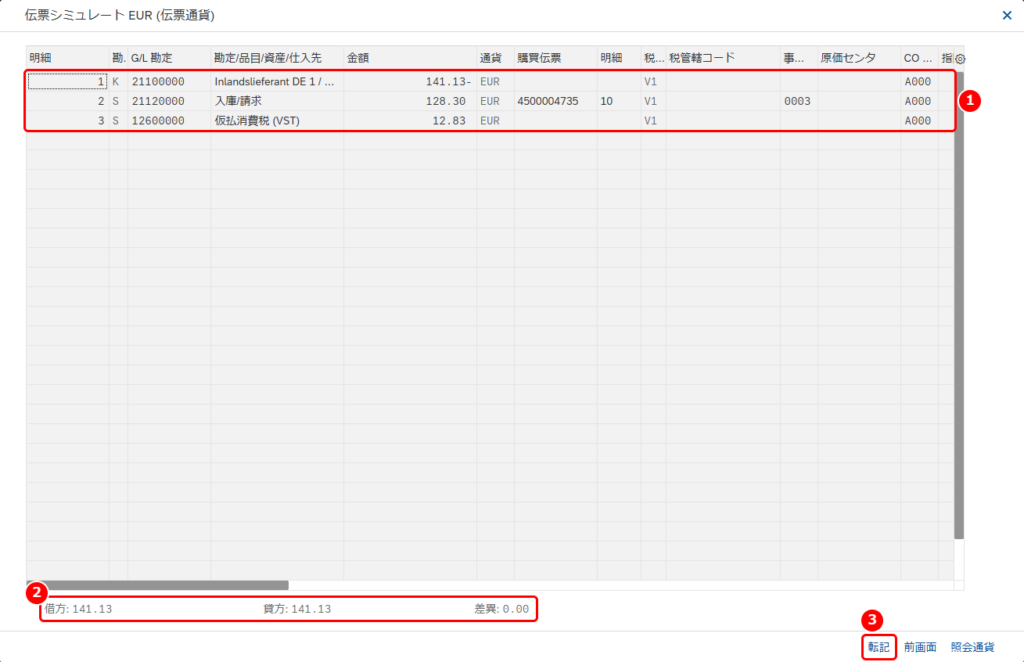Click the horizontal scrollbar thumb

pos(157,585)
